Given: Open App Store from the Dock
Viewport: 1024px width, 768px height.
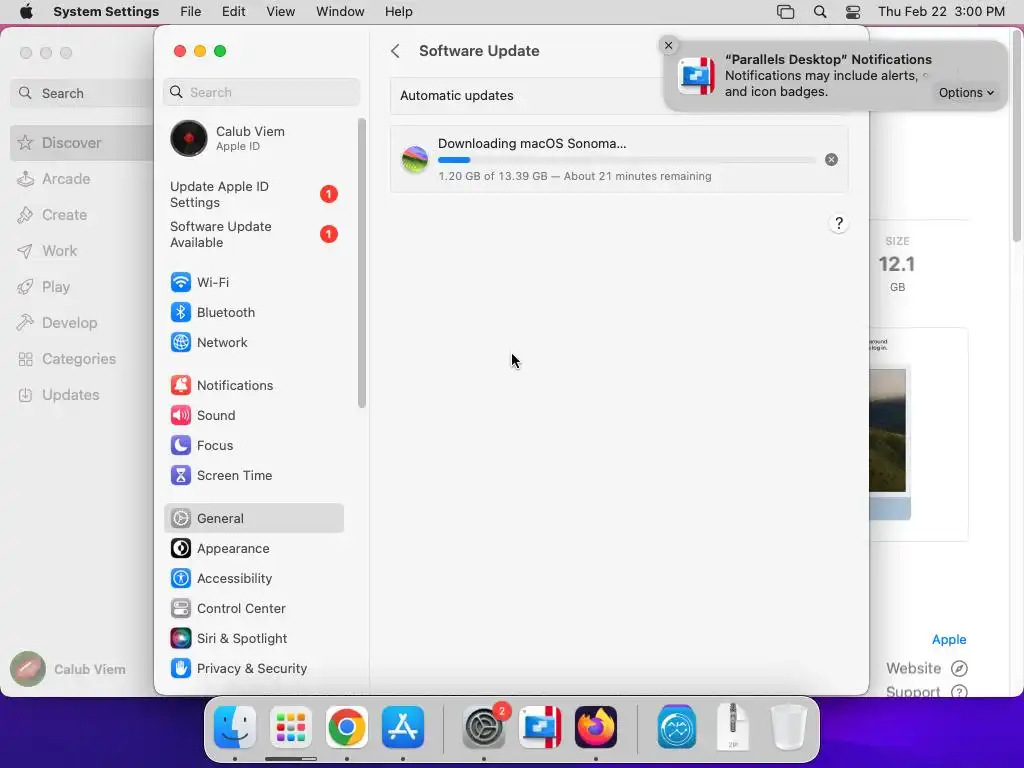Looking at the screenshot, I should (x=403, y=728).
